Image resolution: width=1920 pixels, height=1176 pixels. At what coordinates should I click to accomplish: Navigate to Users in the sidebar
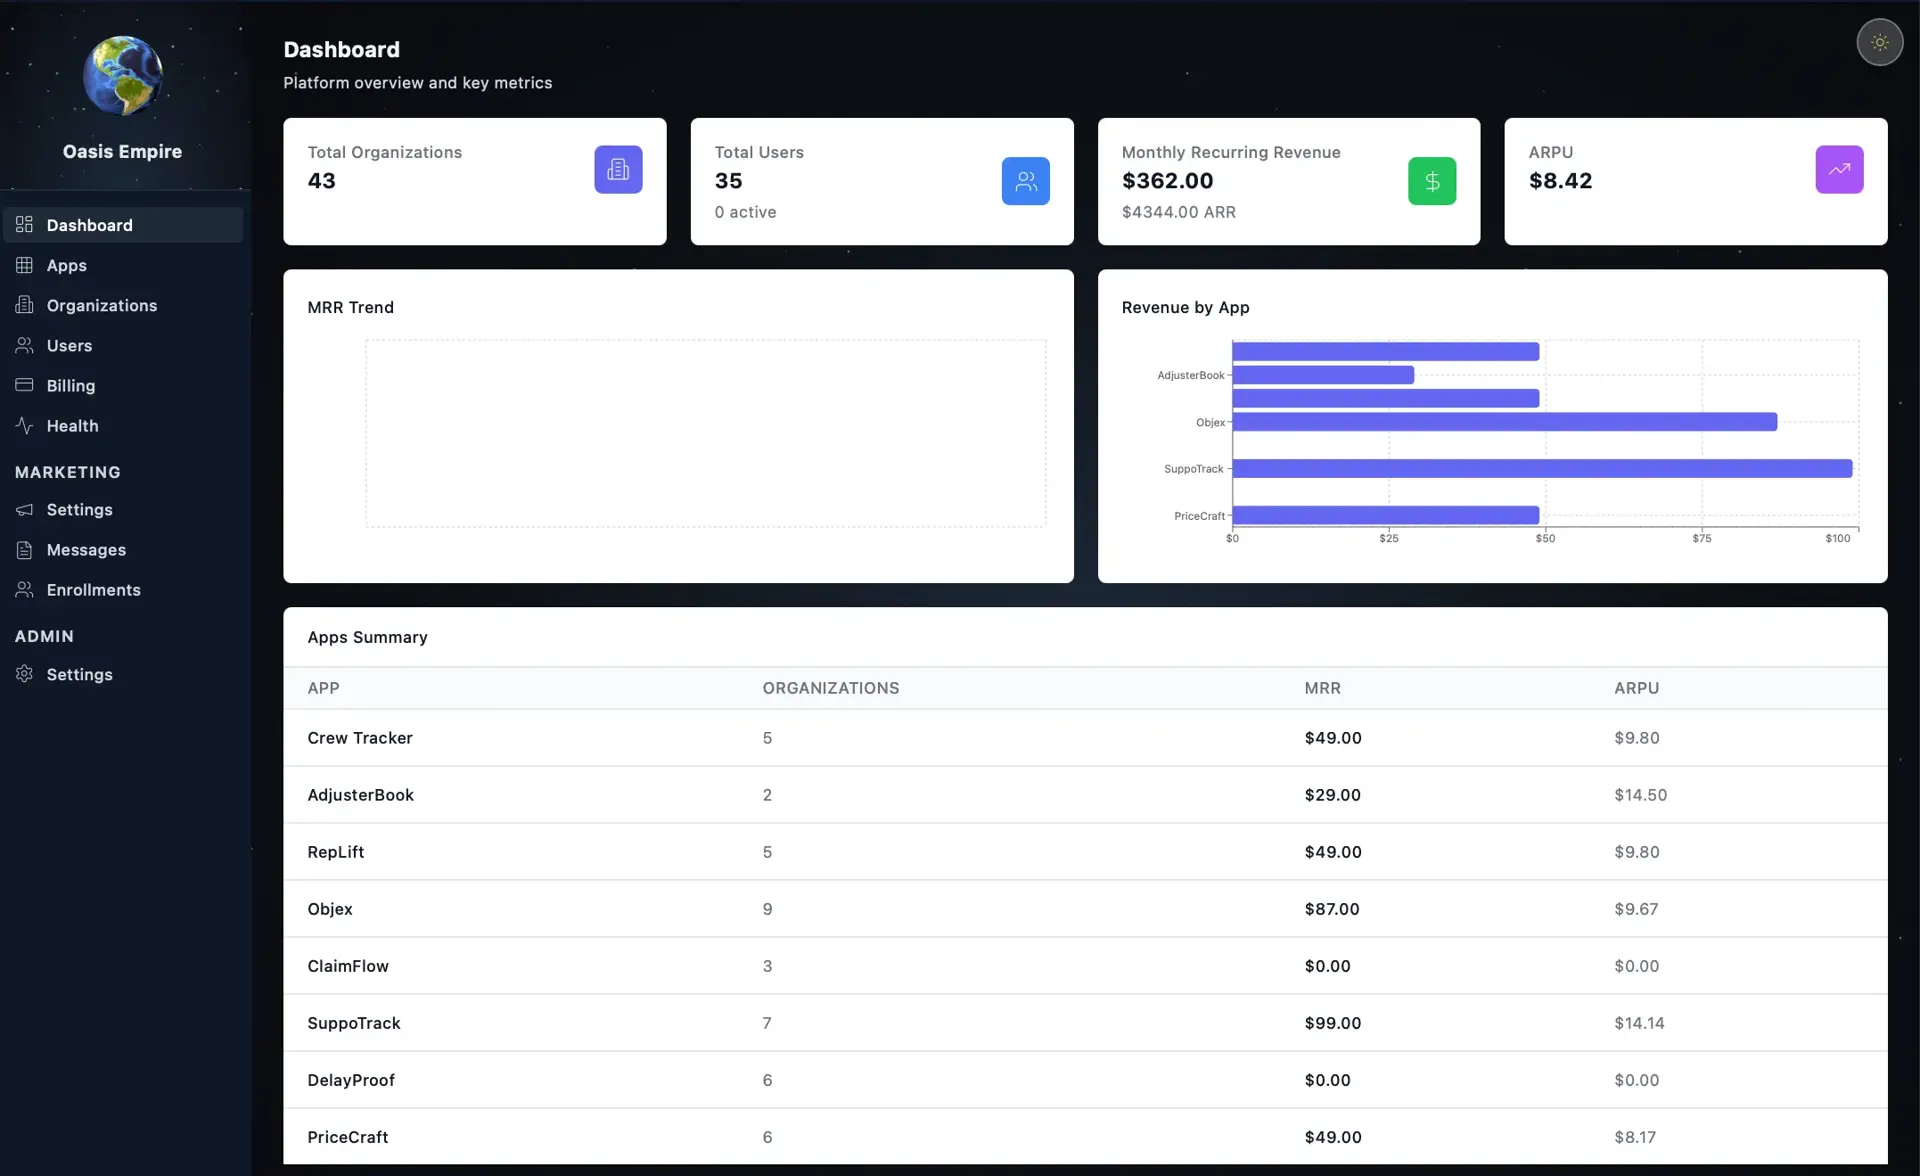pos(123,345)
